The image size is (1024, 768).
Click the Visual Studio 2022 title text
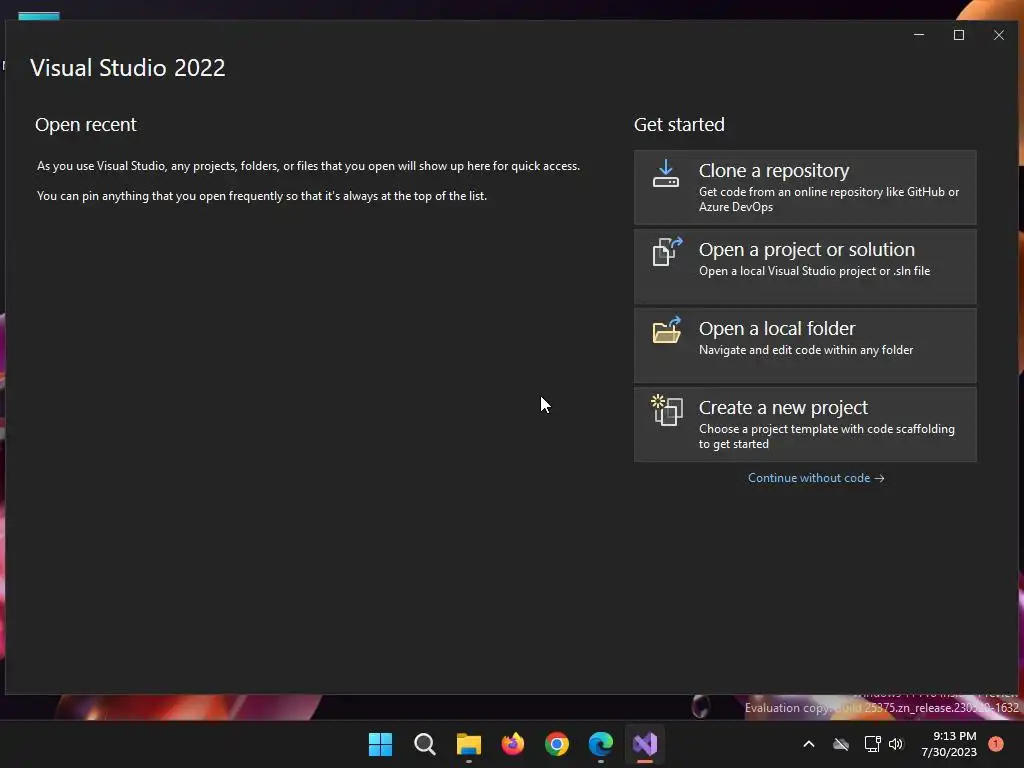[x=127, y=67]
